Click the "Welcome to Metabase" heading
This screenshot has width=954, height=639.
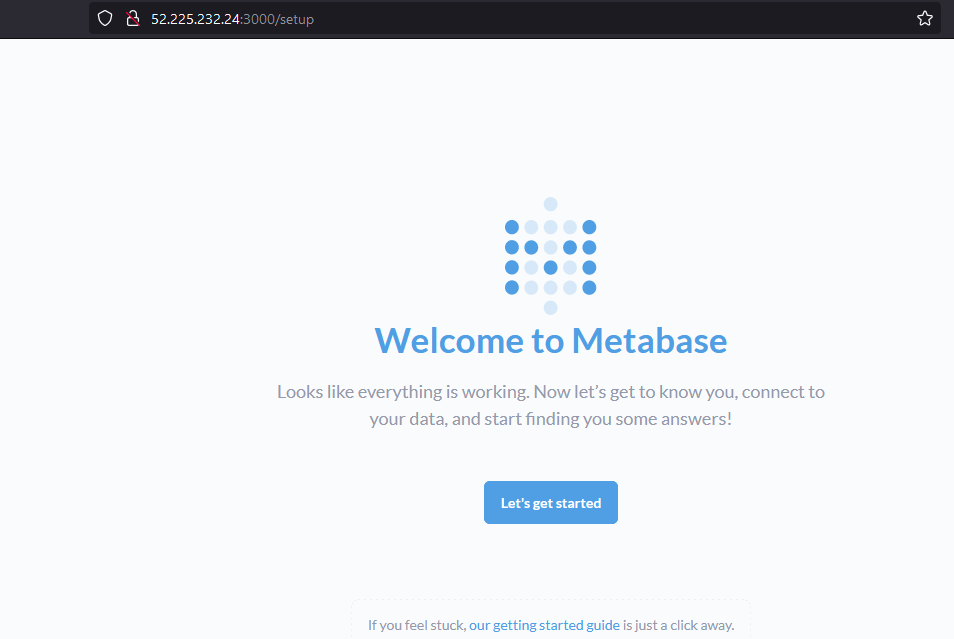point(550,341)
